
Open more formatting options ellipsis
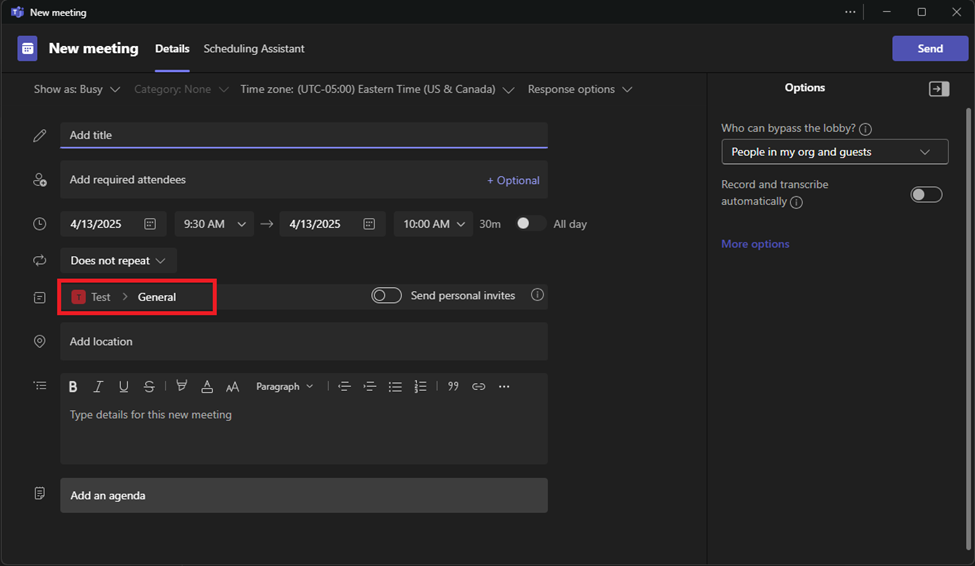(x=504, y=386)
